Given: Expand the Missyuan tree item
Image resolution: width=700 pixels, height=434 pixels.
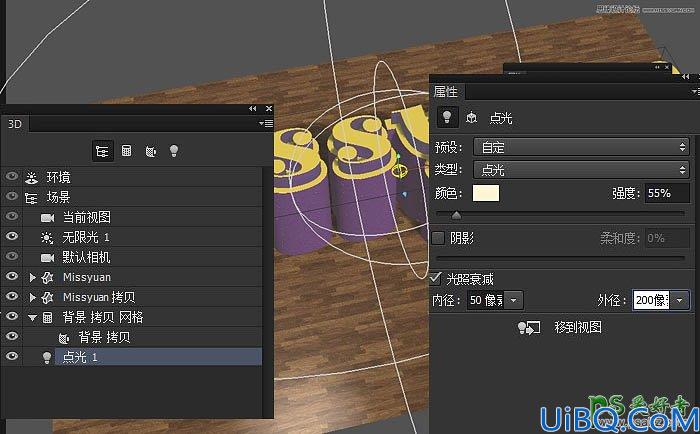Looking at the screenshot, I should (x=32, y=277).
